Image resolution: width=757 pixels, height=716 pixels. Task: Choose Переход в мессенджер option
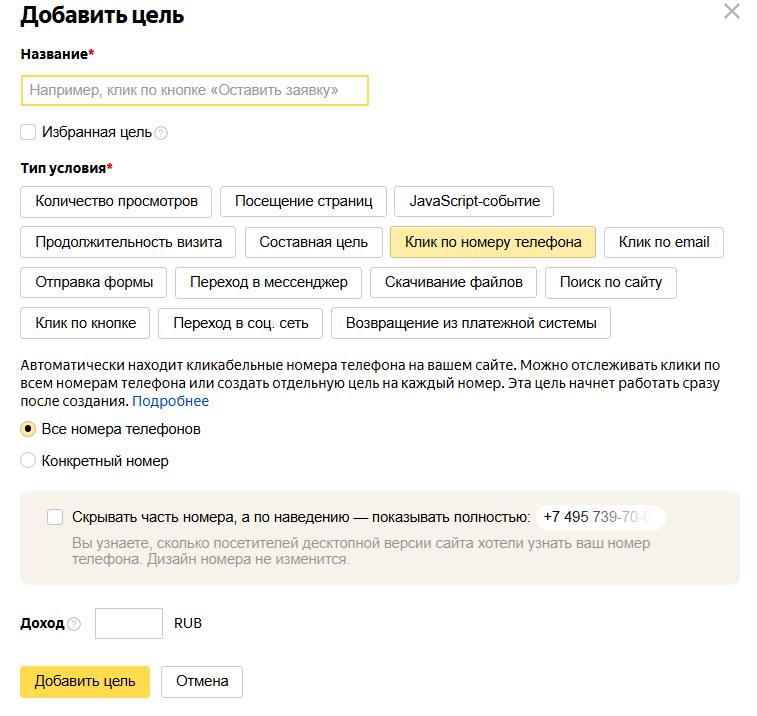(268, 282)
